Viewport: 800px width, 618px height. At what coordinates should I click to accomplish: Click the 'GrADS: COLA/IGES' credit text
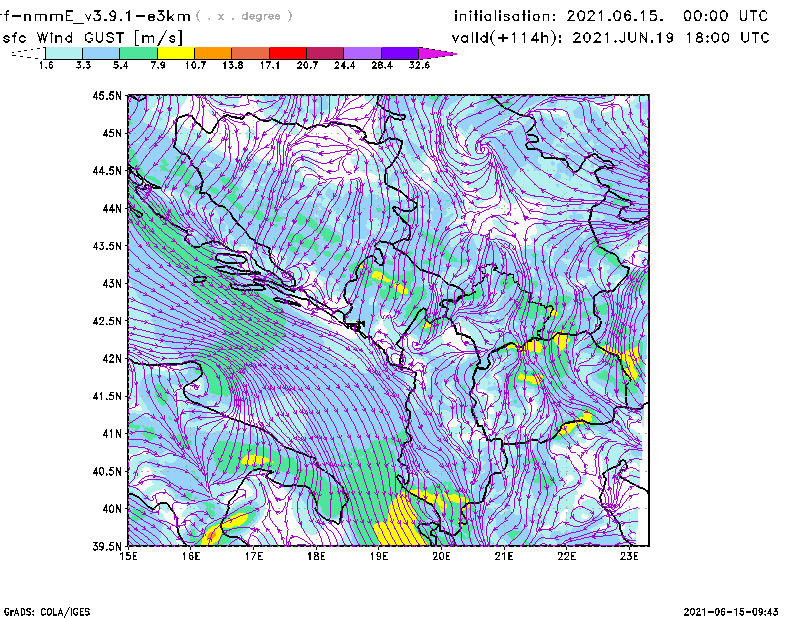[47, 612]
